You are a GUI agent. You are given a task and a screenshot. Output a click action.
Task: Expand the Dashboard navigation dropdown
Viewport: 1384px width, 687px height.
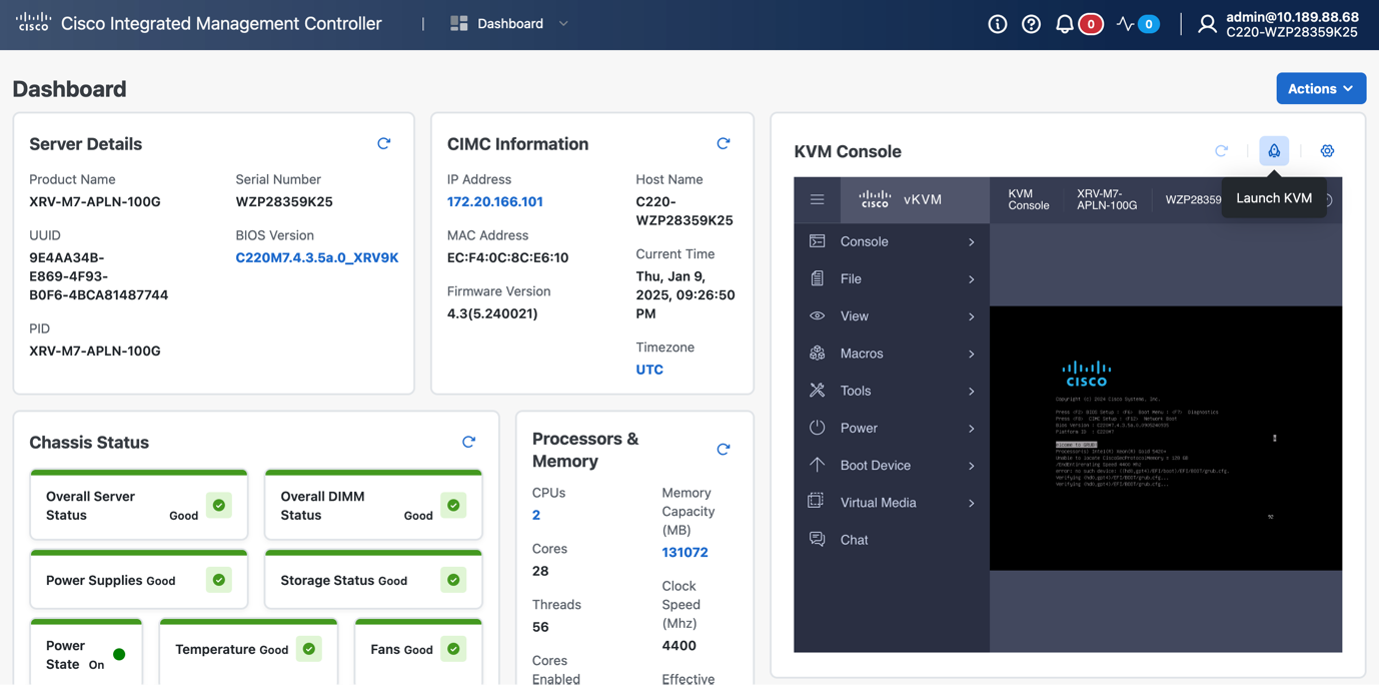pyautogui.click(x=563, y=22)
